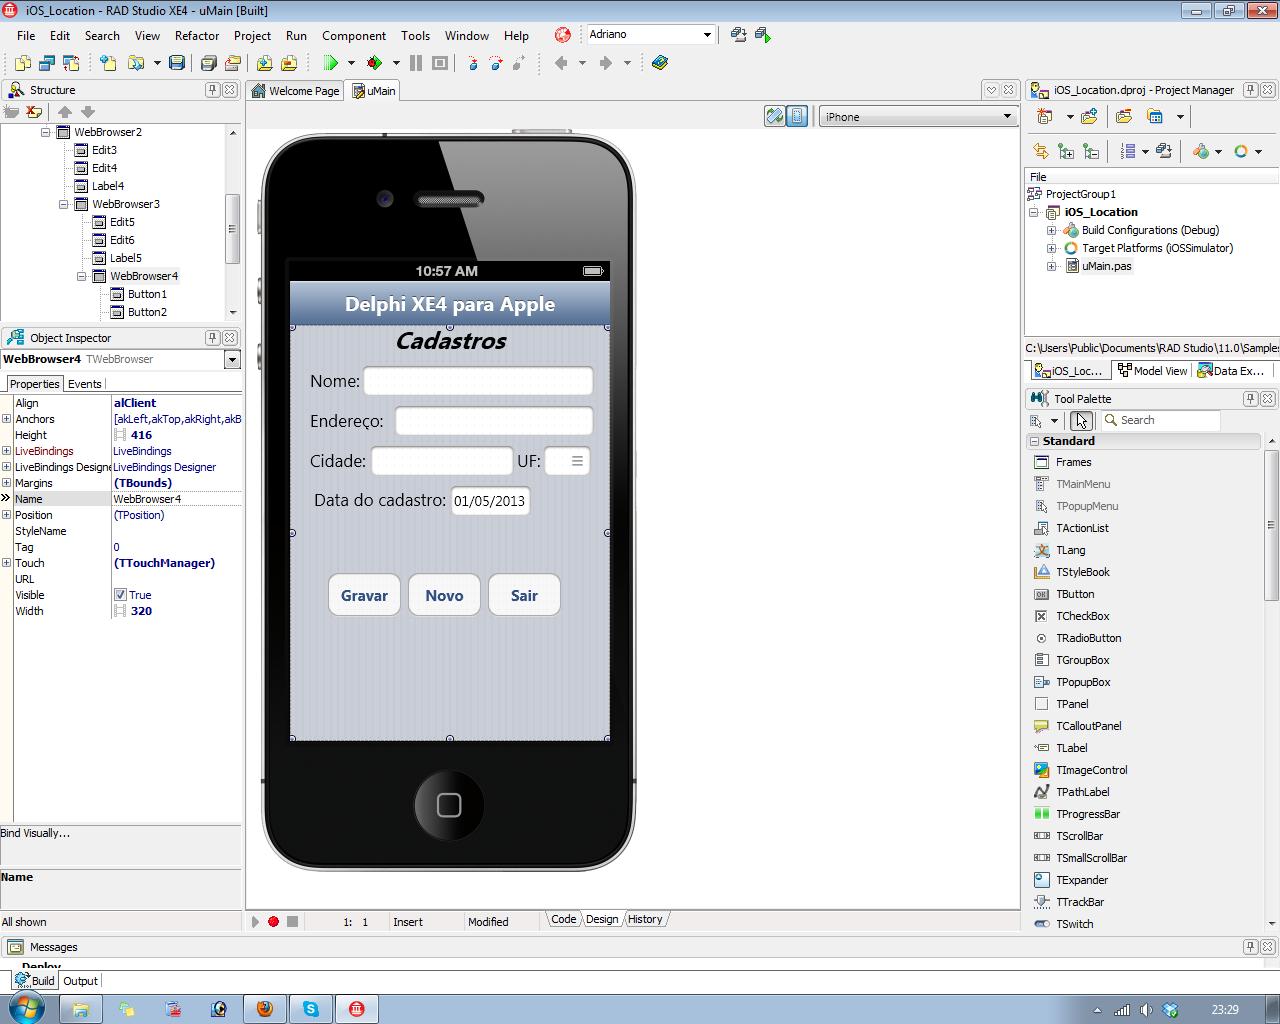Expand all nodes in Project Manager toolbar
The height and width of the screenshot is (1024, 1280).
(x=1066, y=151)
